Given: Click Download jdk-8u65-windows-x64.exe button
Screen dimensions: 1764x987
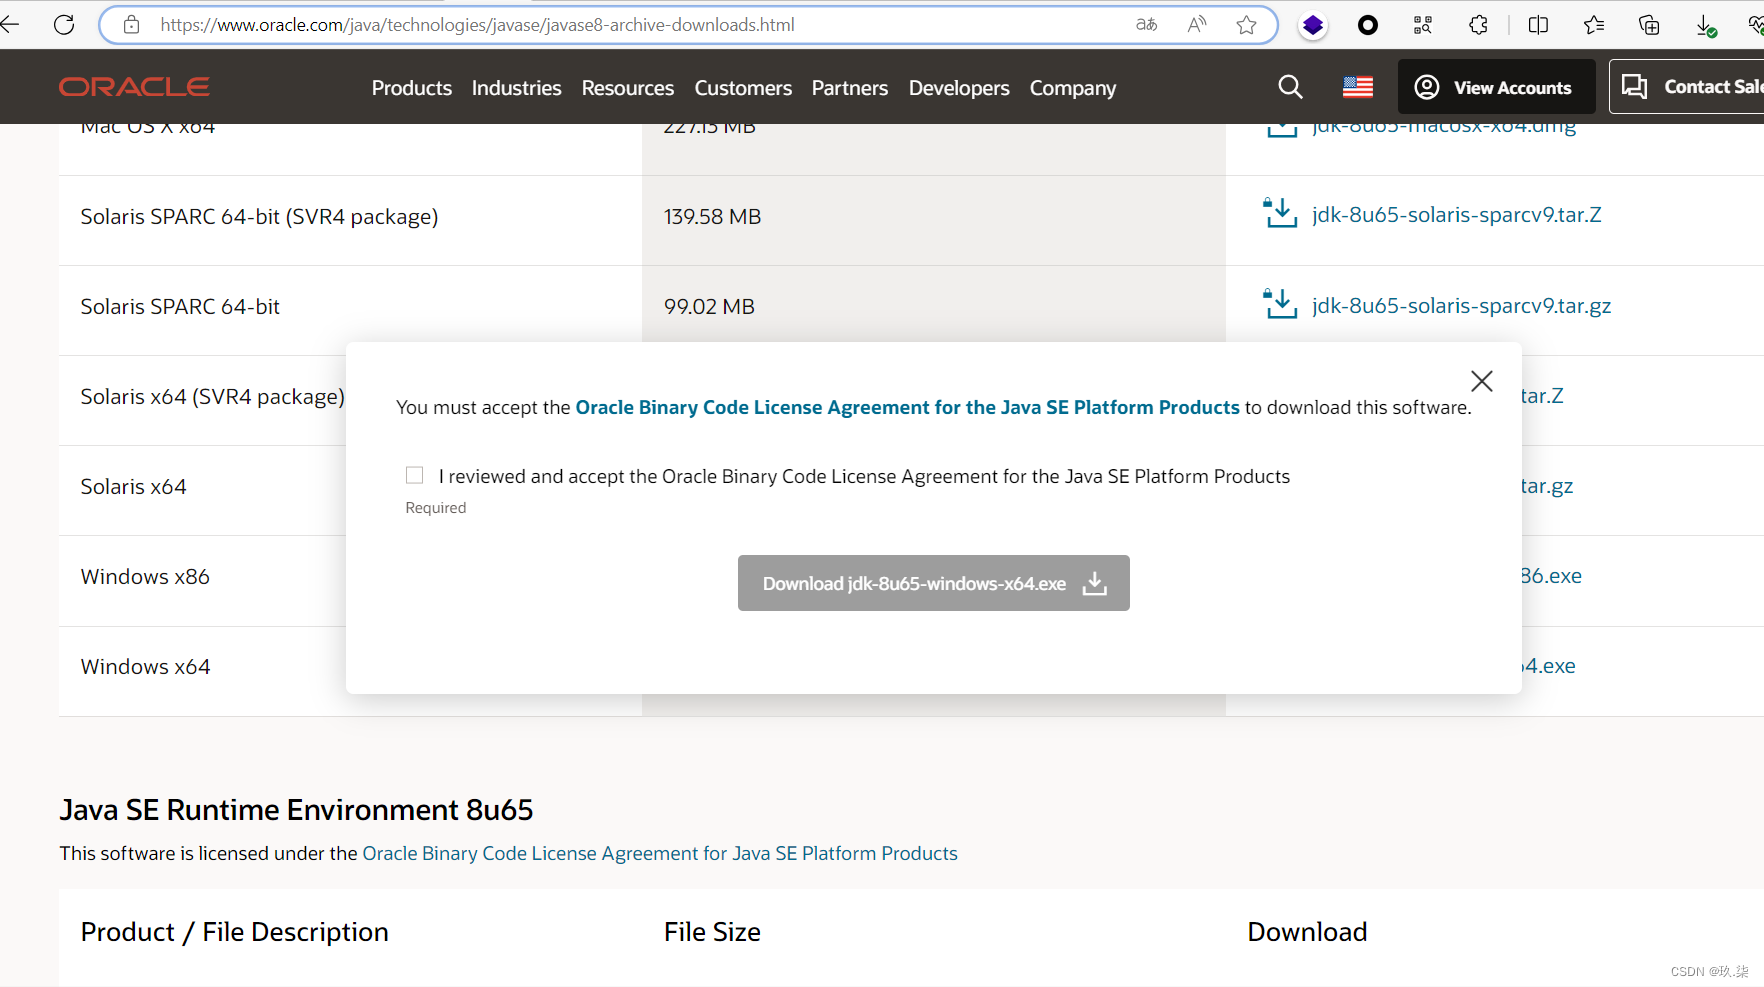Looking at the screenshot, I should pos(934,583).
